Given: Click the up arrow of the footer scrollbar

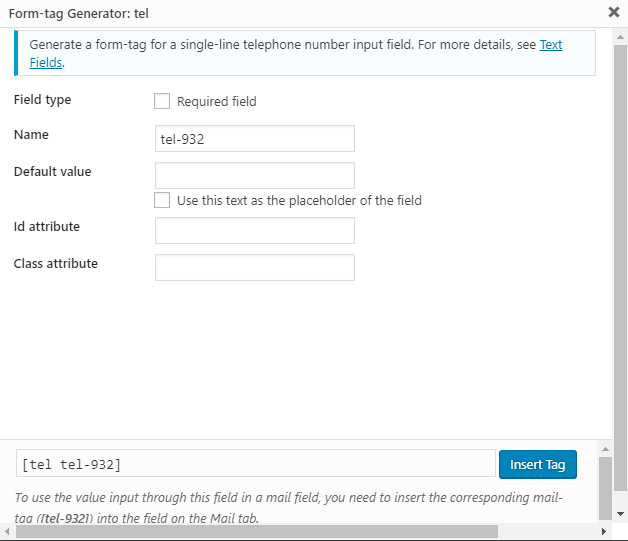Looking at the screenshot, I should pos(605,449).
